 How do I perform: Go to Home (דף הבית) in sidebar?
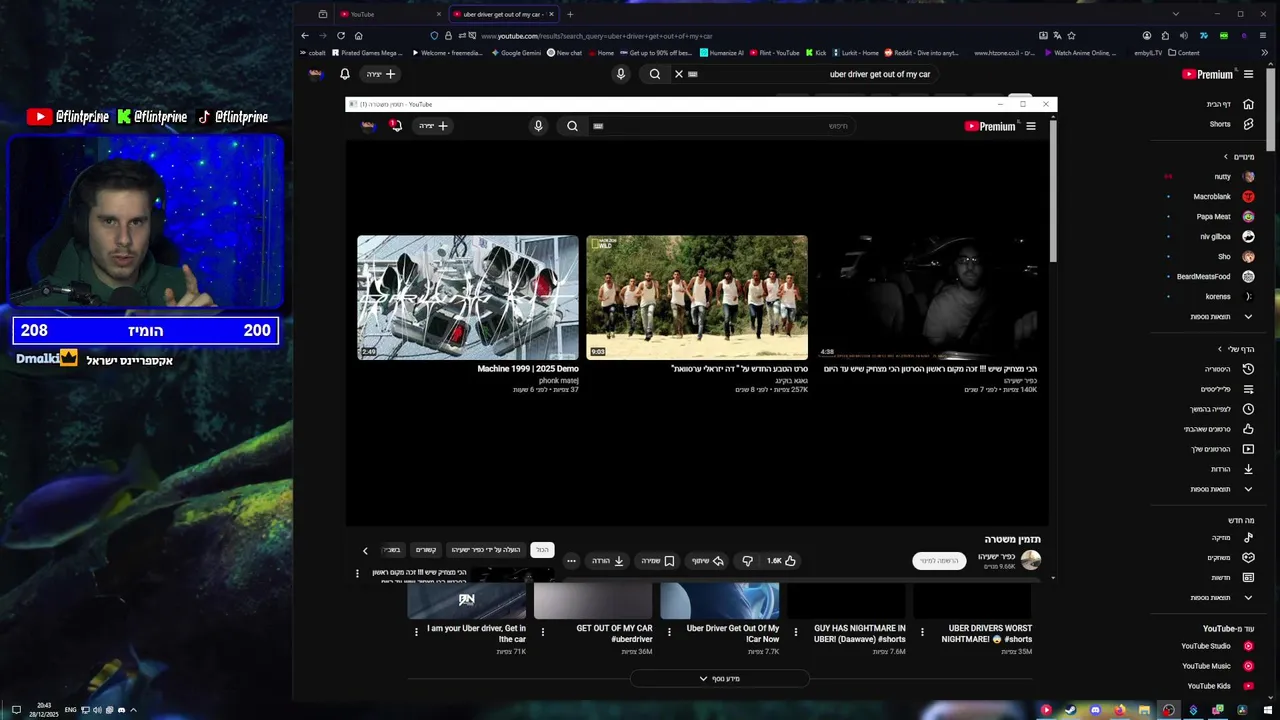tap(1230, 104)
